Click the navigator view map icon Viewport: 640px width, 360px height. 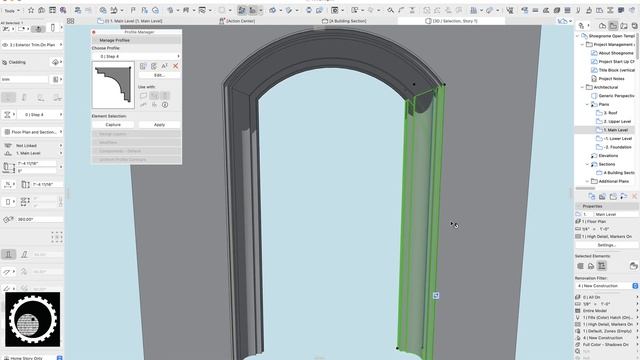613,26
